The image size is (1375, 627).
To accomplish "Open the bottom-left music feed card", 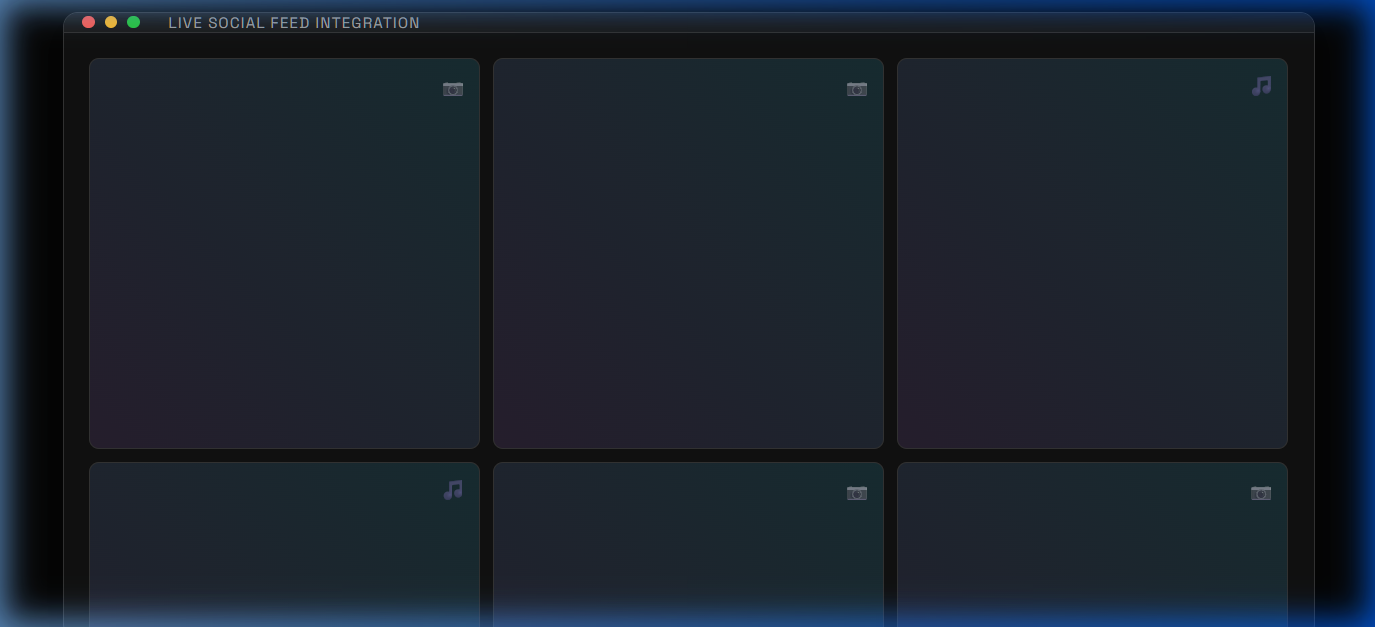I will click(284, 544).
